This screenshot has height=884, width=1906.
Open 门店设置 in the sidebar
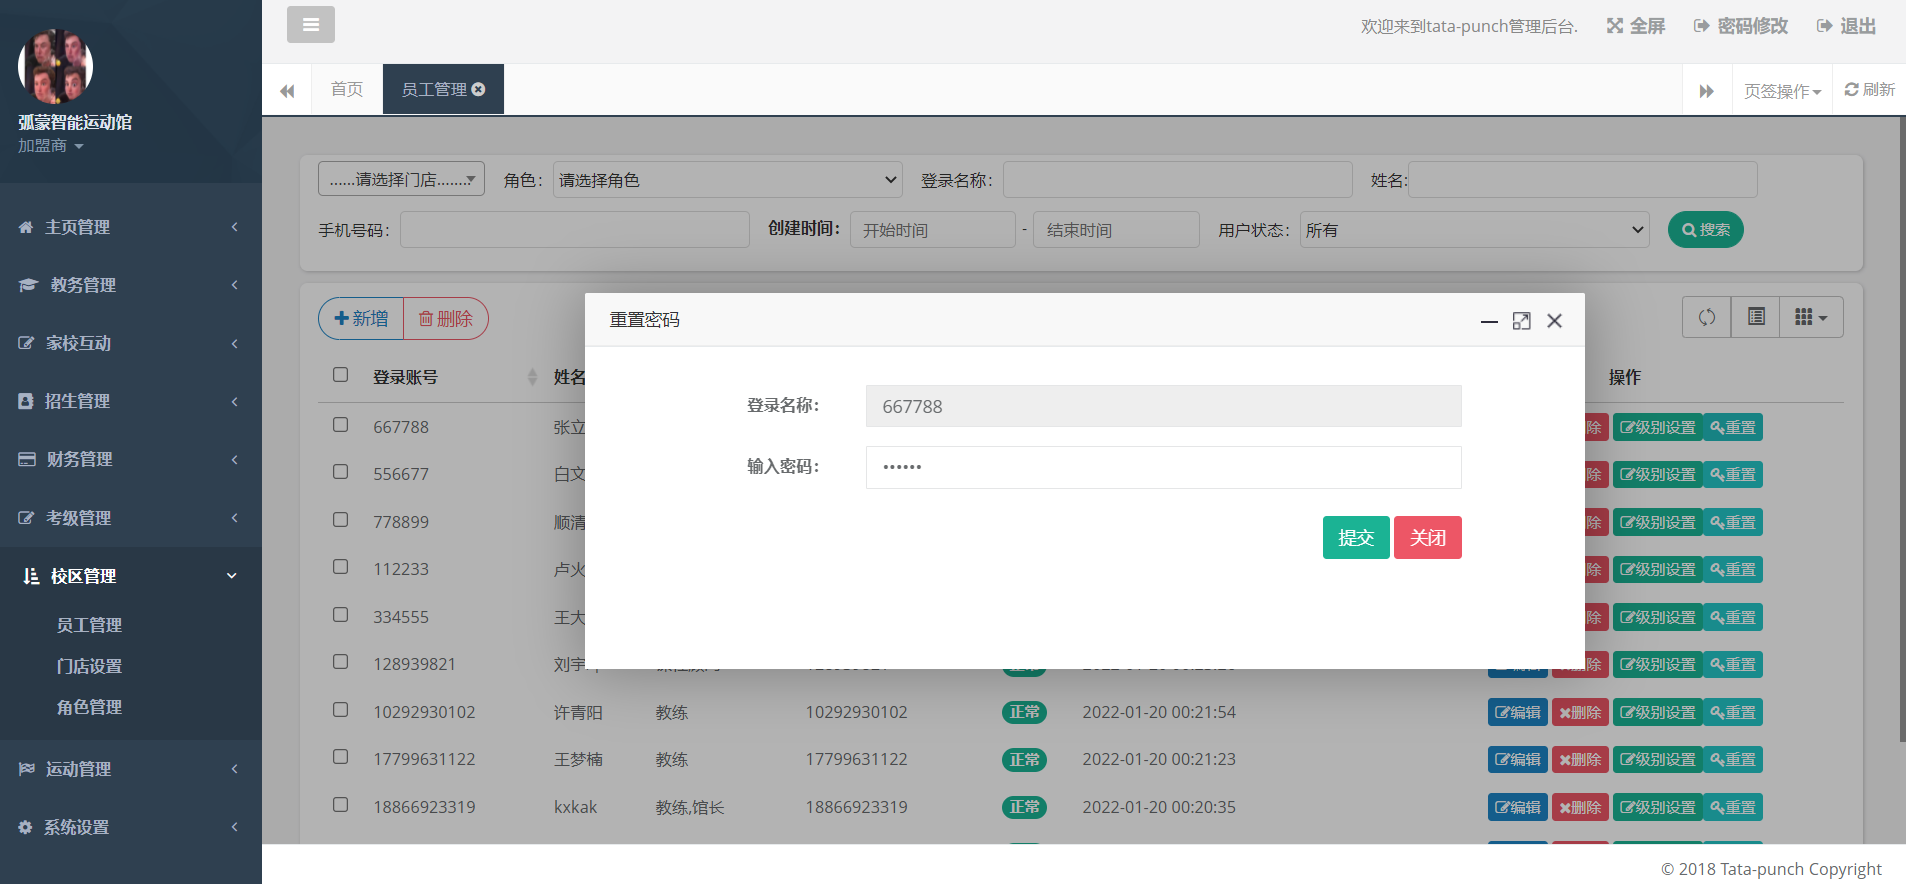pyautogui.click(x=89, y=666)
